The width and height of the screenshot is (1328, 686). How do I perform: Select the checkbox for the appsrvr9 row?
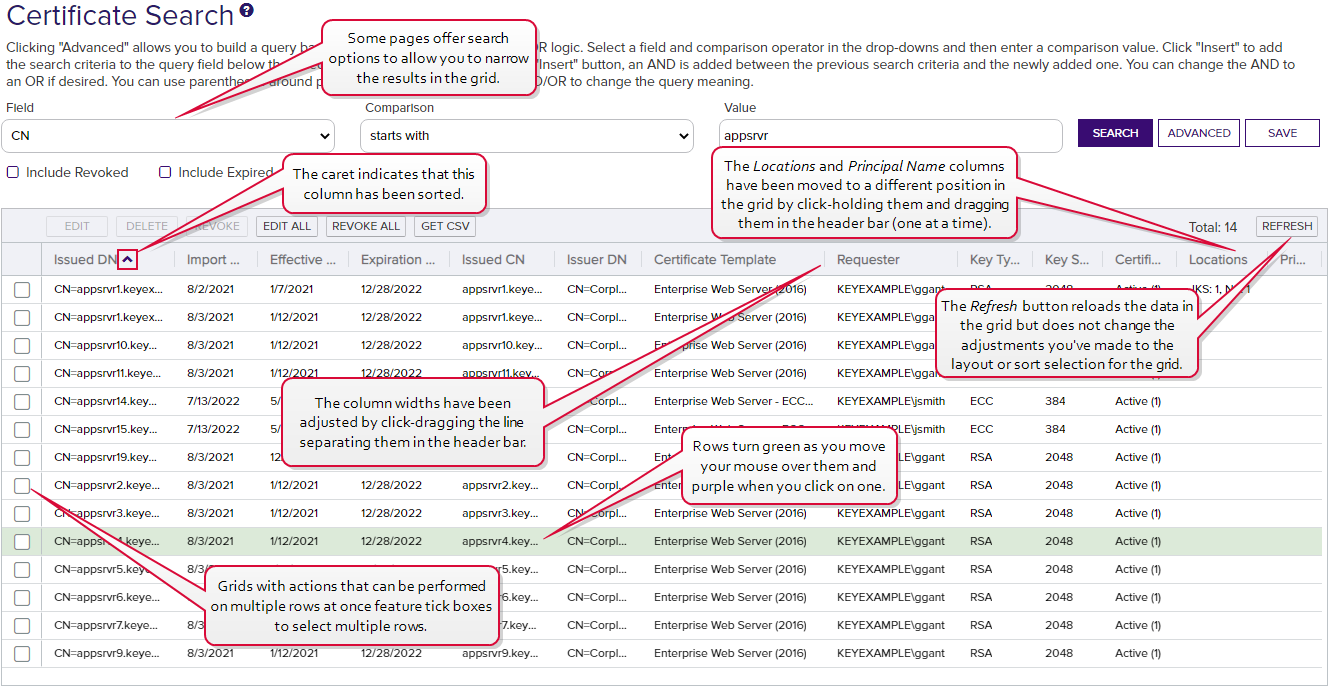pyautogui.click(x=22, y=654)
